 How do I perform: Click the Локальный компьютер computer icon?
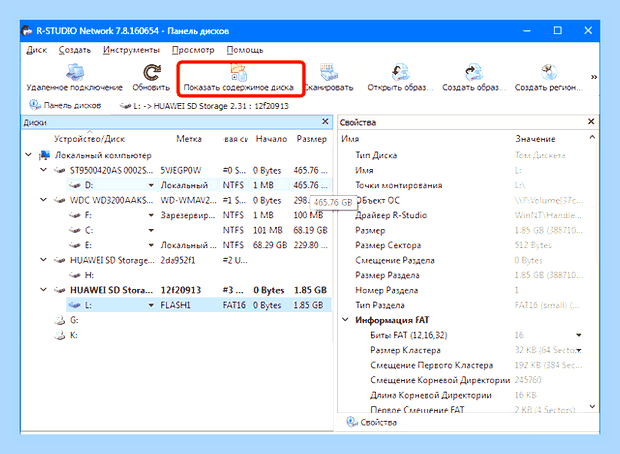point(44,155)
